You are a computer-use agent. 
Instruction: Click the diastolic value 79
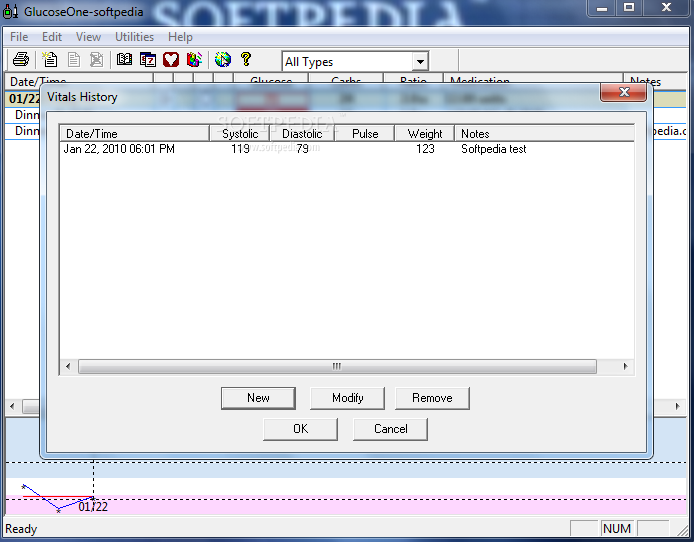coord(302,149)
